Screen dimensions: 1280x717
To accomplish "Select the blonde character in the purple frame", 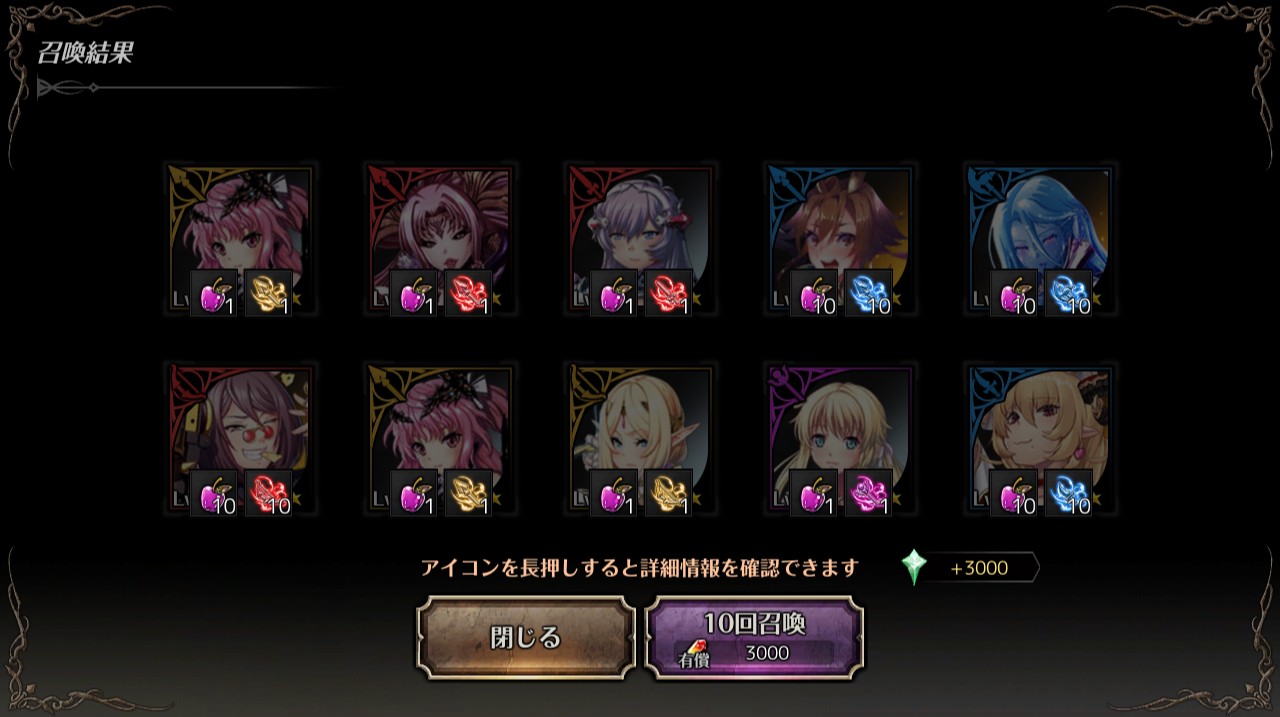I will [840, 440].
